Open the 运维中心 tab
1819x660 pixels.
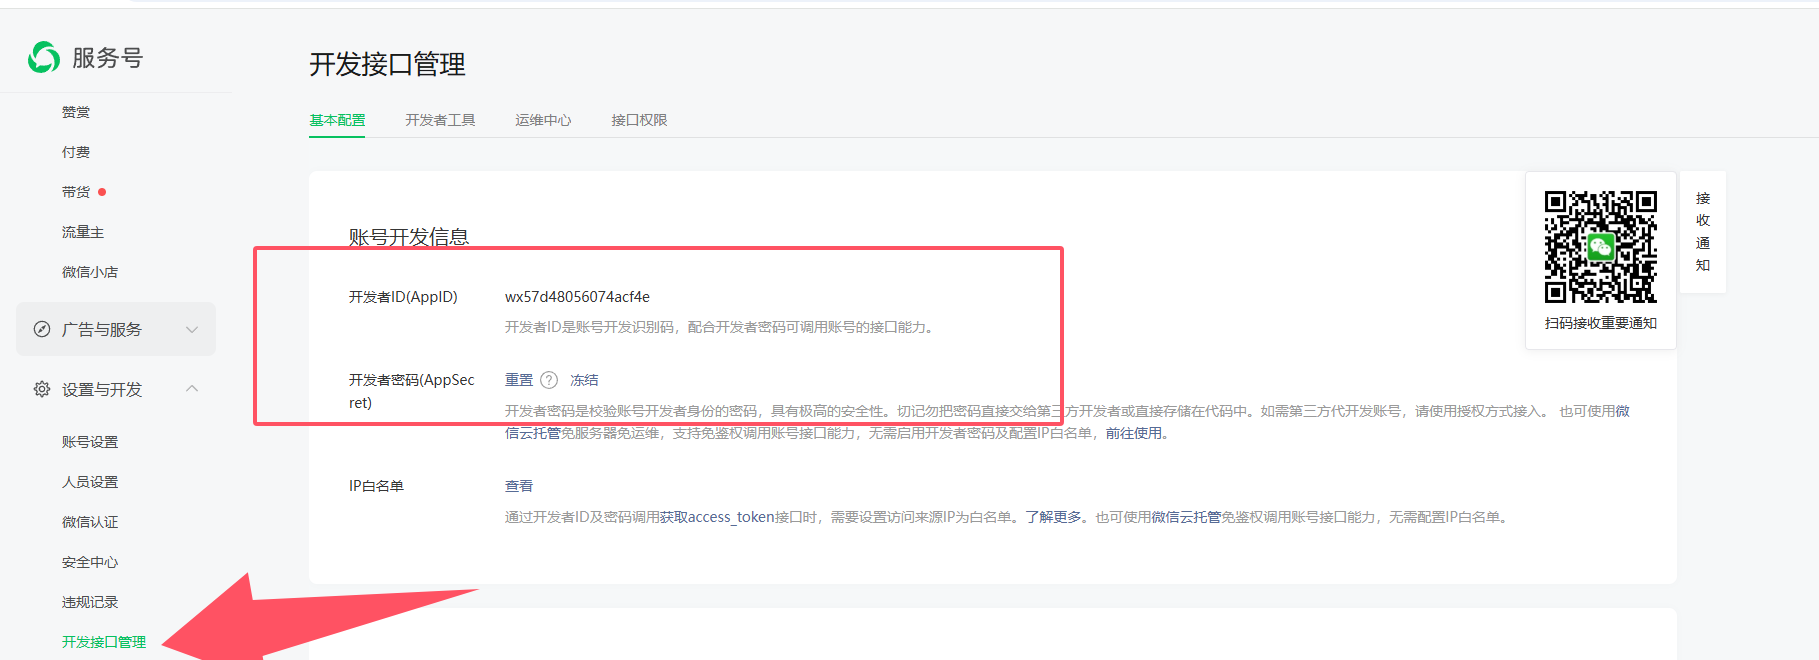(543, 120)
